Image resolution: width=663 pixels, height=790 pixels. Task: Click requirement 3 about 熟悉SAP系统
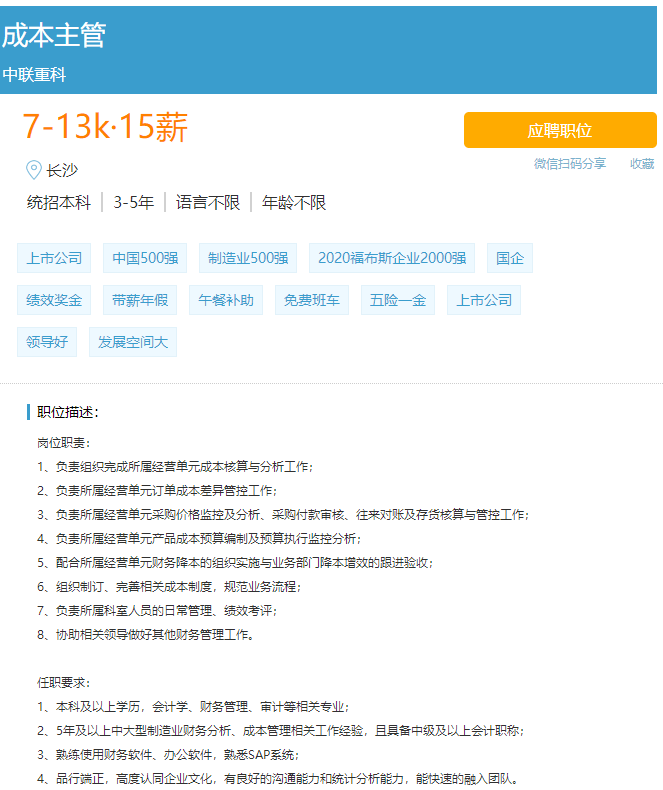click(168, 755)
